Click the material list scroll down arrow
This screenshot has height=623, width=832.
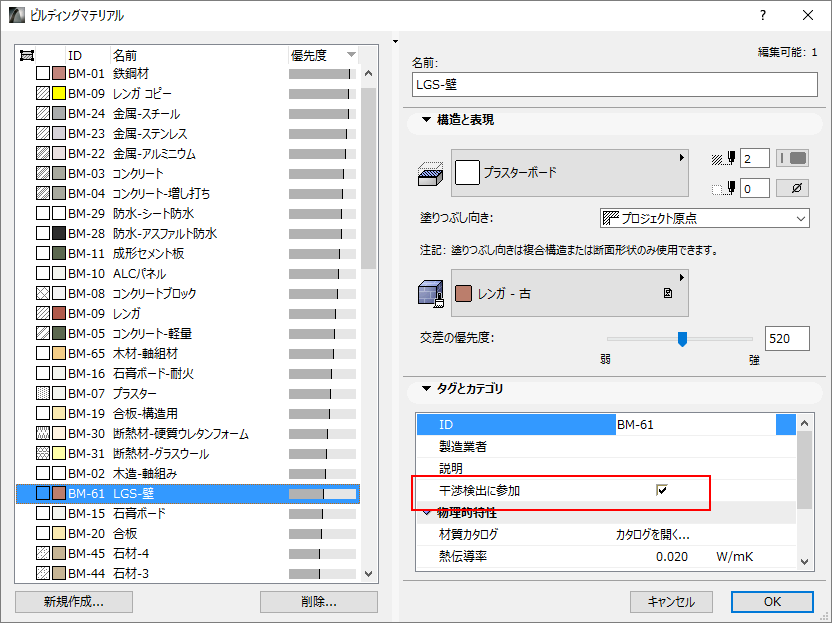coord(369,574)
